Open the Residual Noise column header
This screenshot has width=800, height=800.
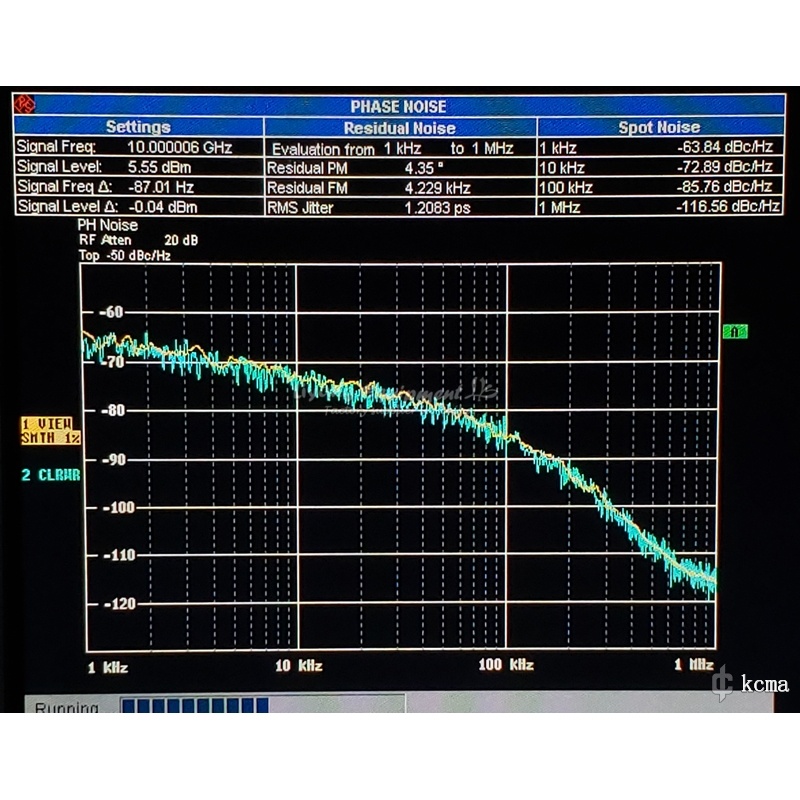click(399, 128)
